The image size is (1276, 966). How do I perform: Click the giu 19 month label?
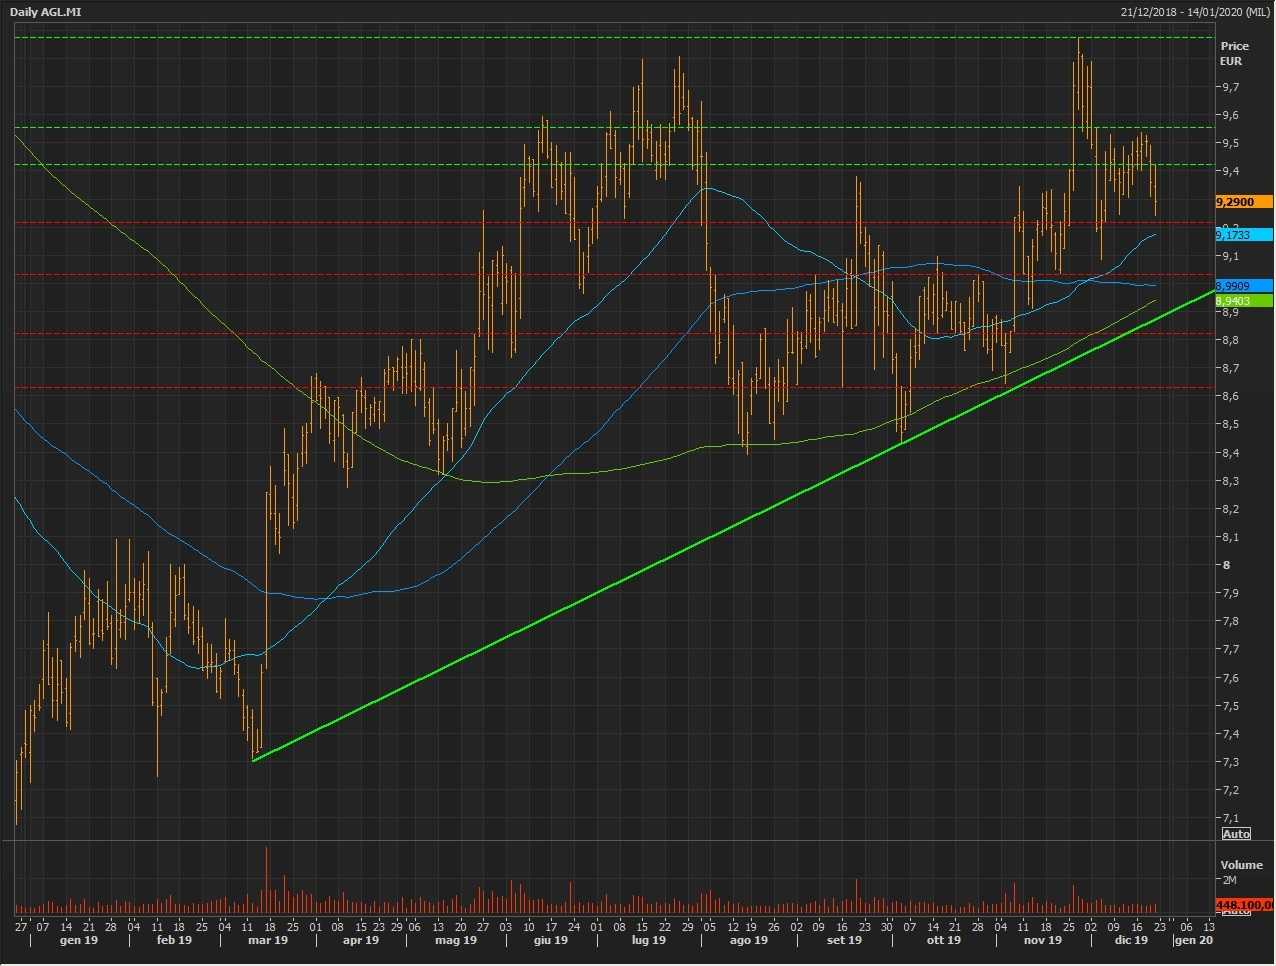click(551, 940)
